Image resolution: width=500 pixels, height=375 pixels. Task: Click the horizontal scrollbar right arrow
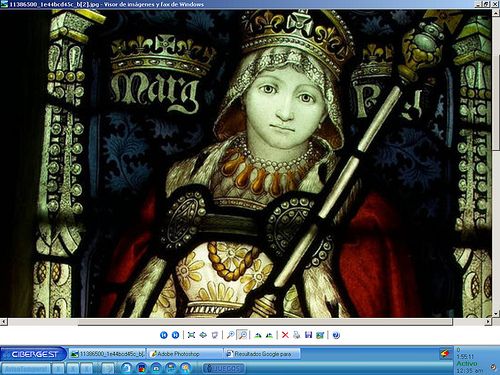click(488, 322)
